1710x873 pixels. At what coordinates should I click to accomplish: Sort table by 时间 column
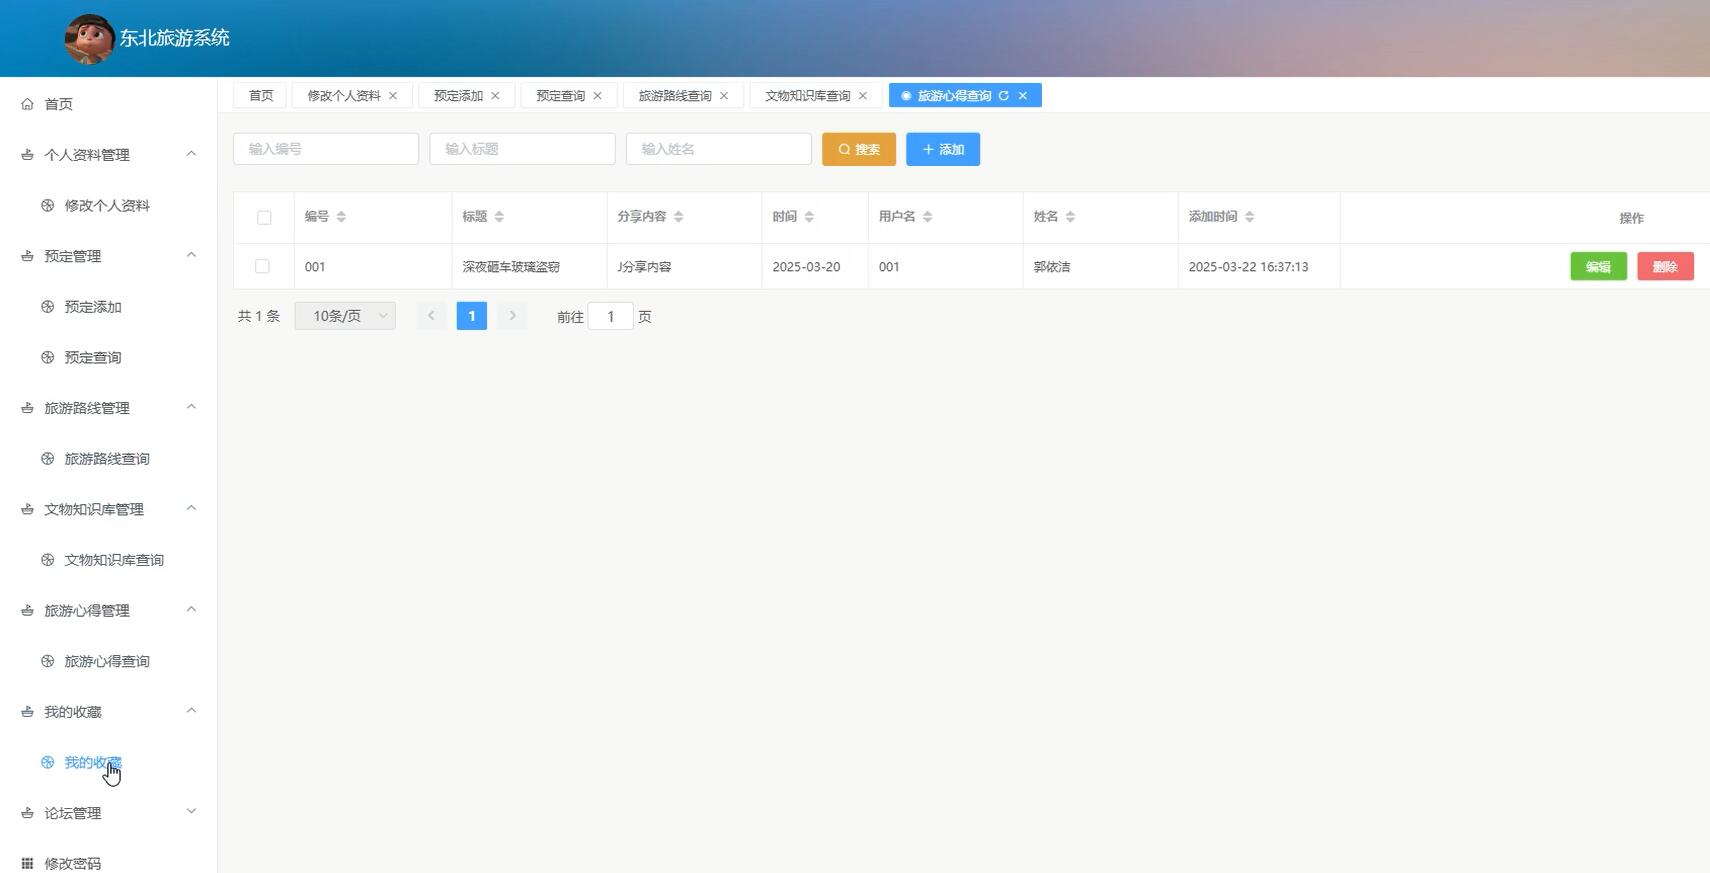tap(809, 217)
